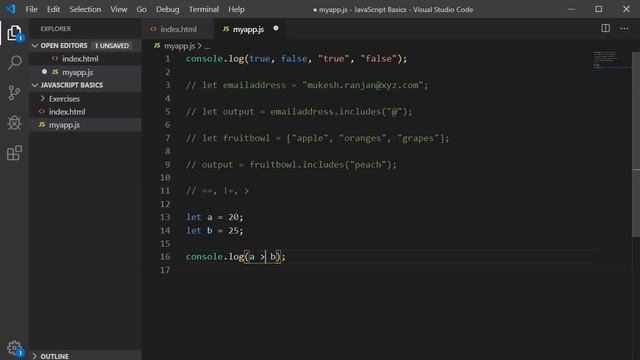Open the Selection menu
This screenshot has height=360, width=640.
[85, 9]
